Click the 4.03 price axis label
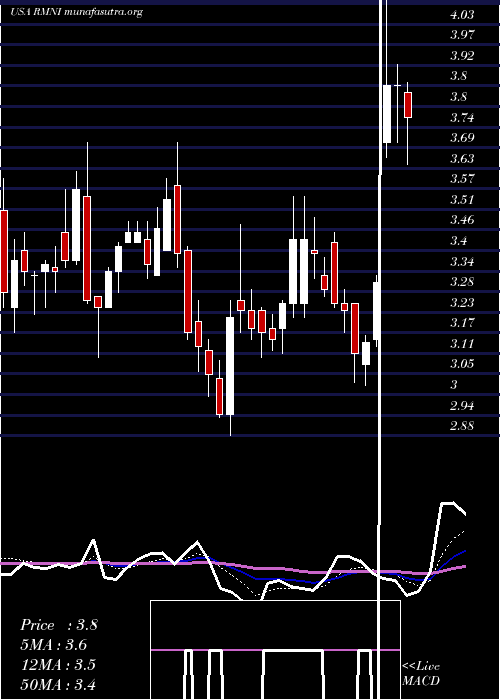Screen dimensions: 500x700 (462, 15)
